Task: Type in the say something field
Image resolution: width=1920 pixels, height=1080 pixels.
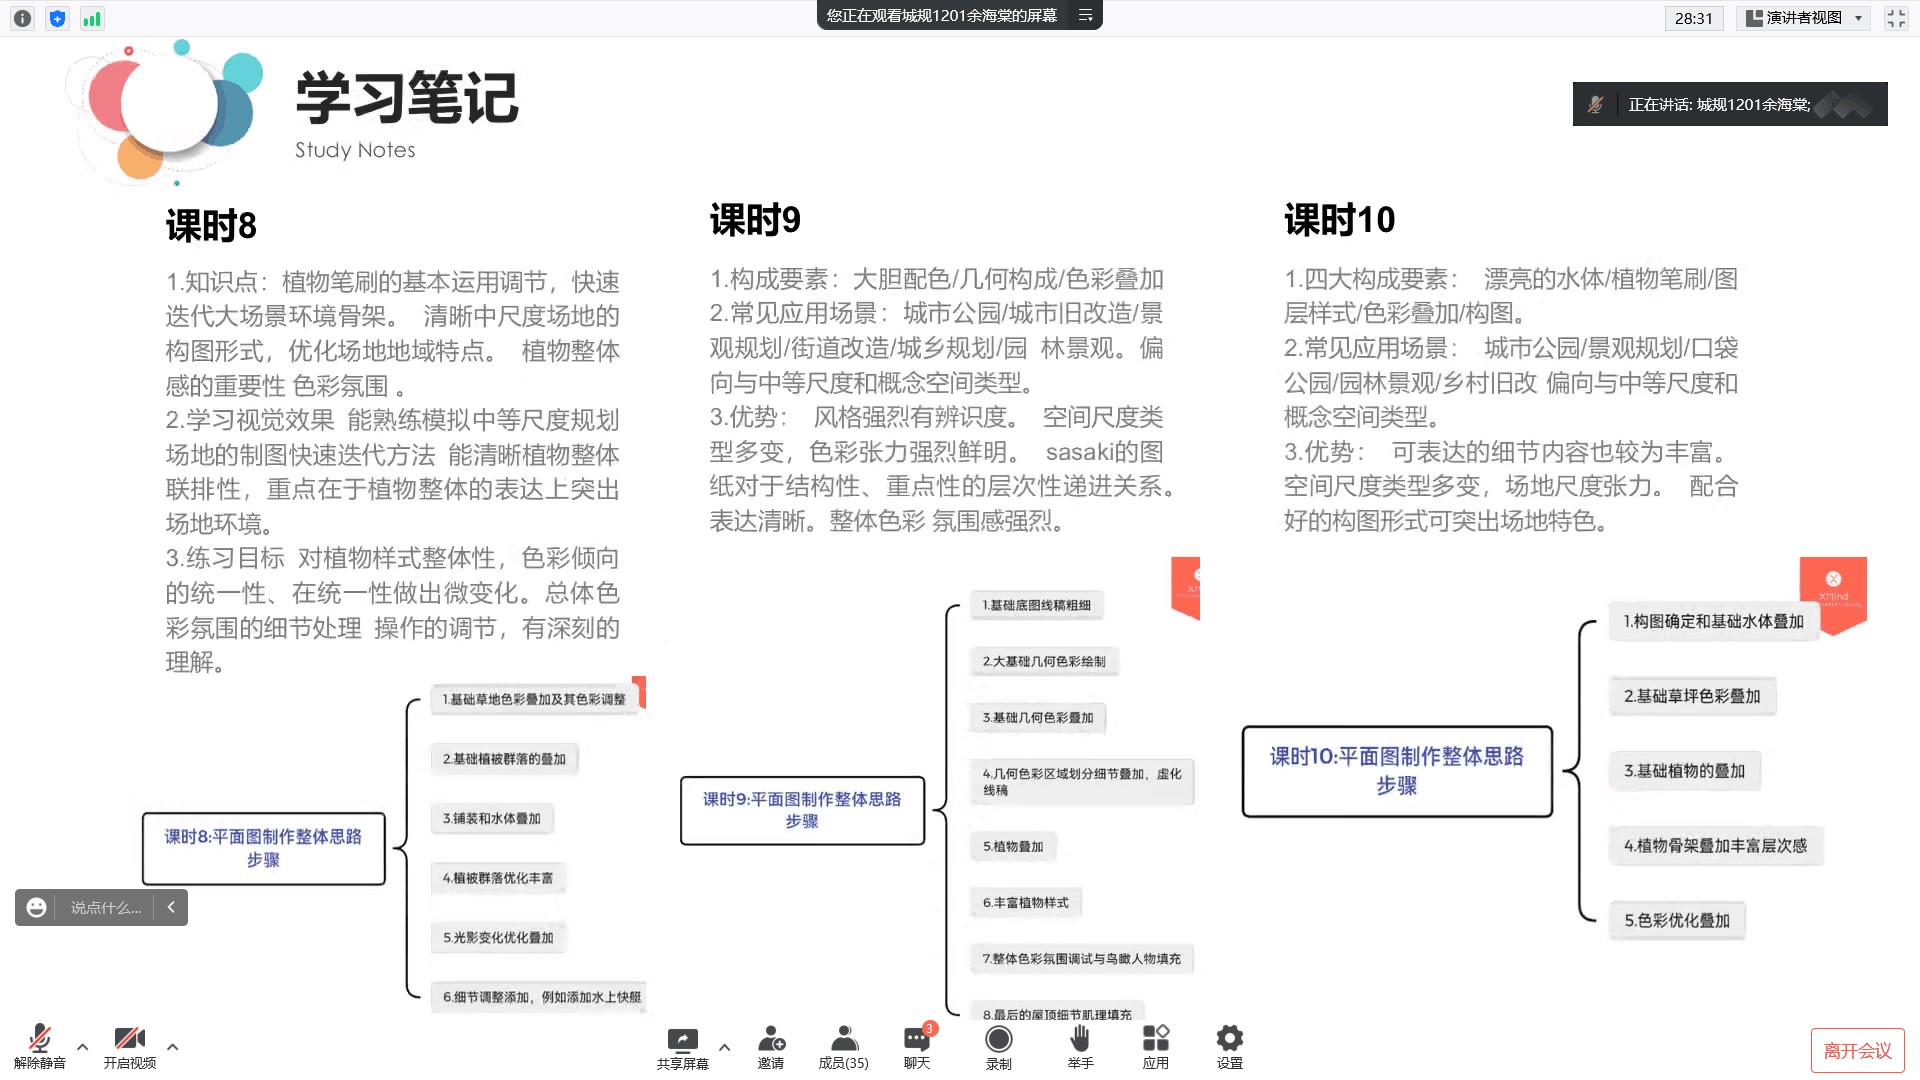Action: click(x=105, y=907)
